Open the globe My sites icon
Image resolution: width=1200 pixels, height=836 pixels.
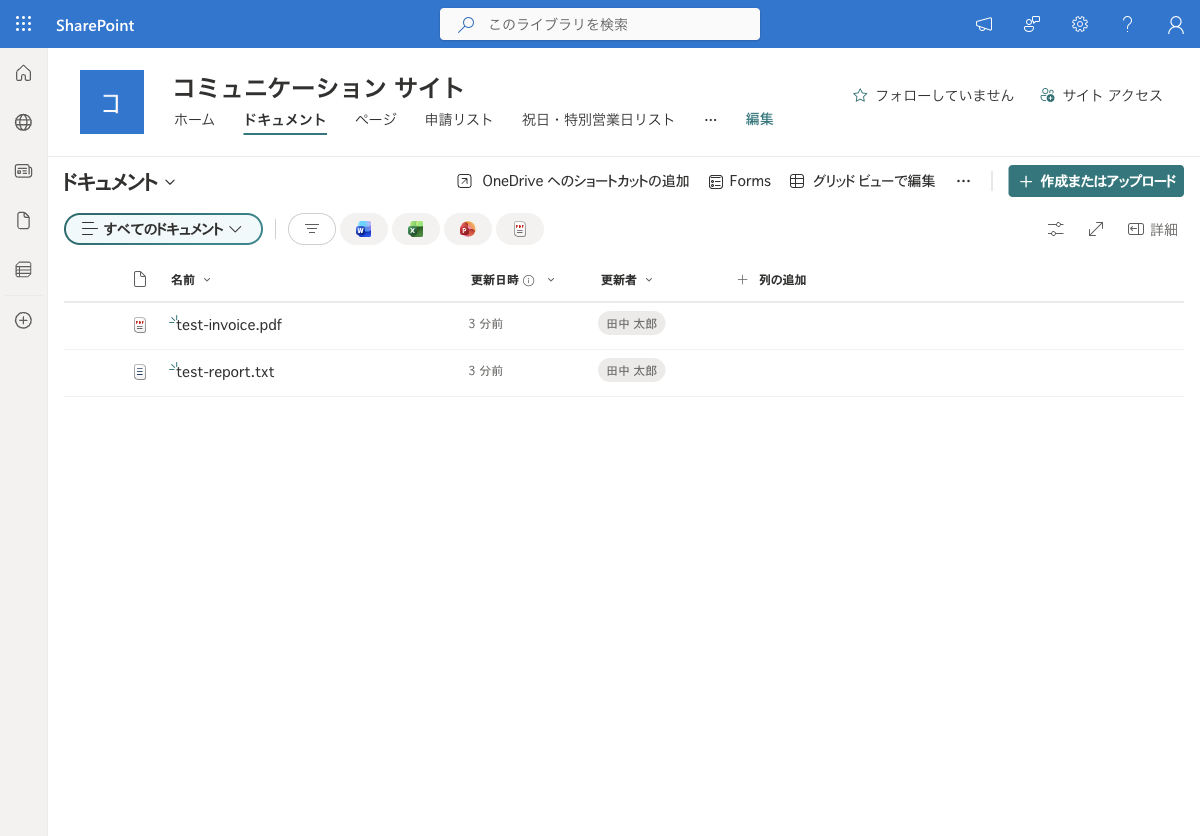coord(24,122)
